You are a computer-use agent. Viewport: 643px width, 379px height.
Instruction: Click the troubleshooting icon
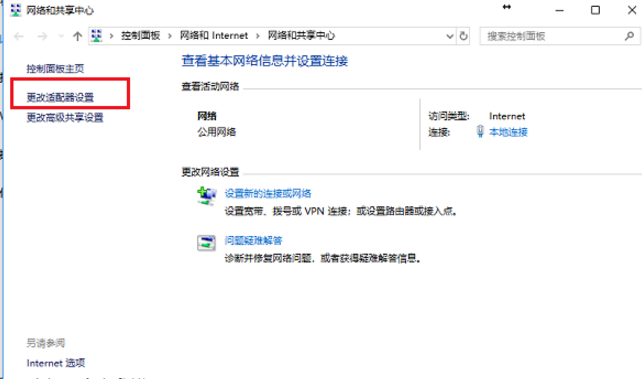206,243
